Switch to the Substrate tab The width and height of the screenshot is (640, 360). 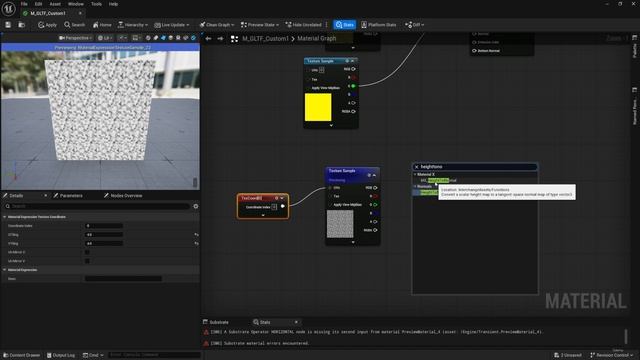(216, 322)
